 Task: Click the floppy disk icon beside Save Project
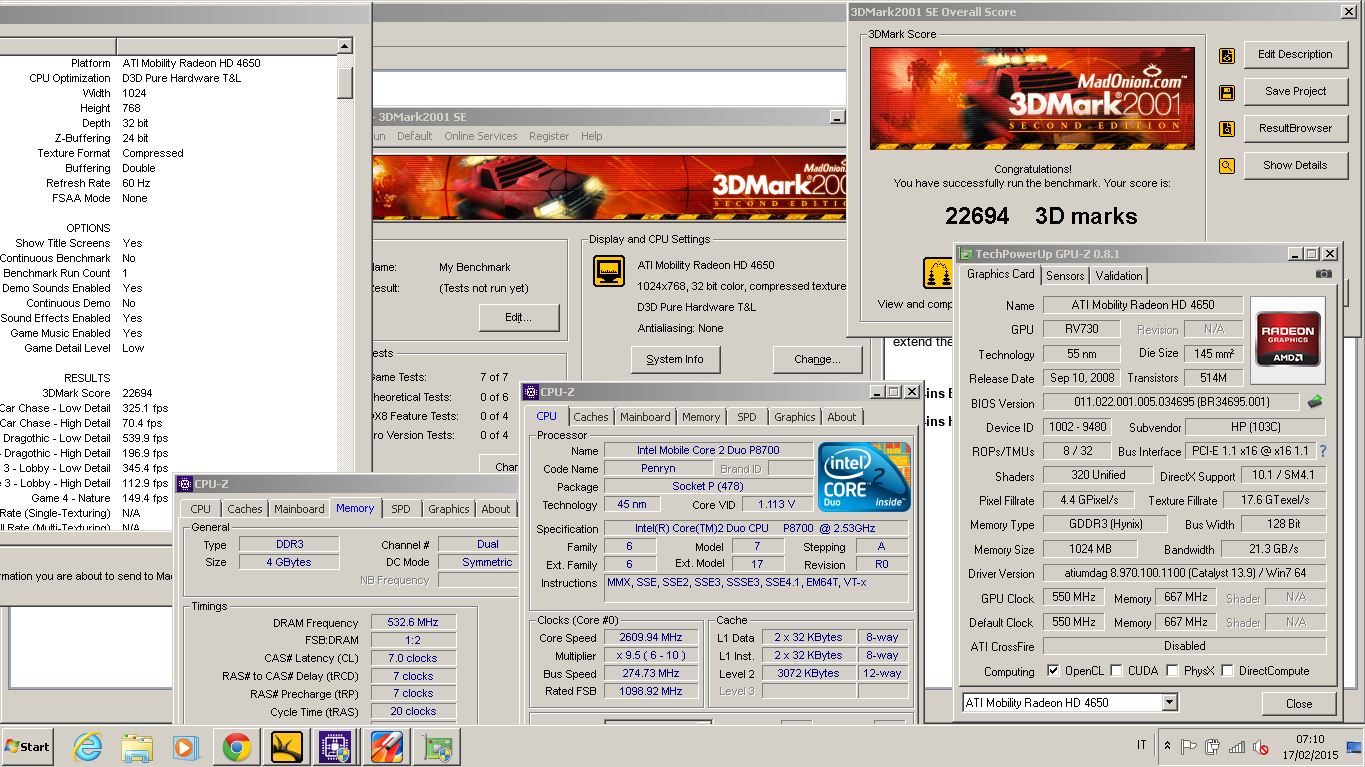click(1227, 93)
